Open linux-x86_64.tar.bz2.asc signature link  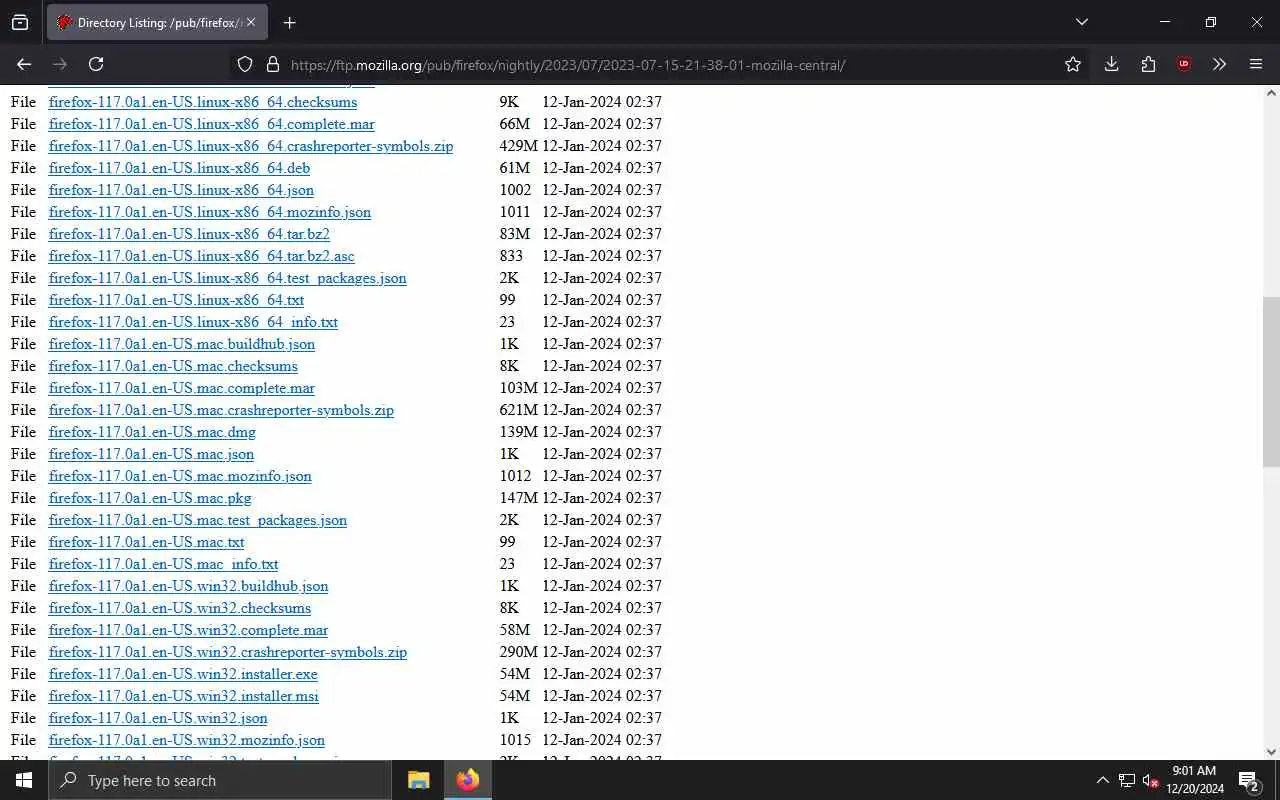coord(202,256)
